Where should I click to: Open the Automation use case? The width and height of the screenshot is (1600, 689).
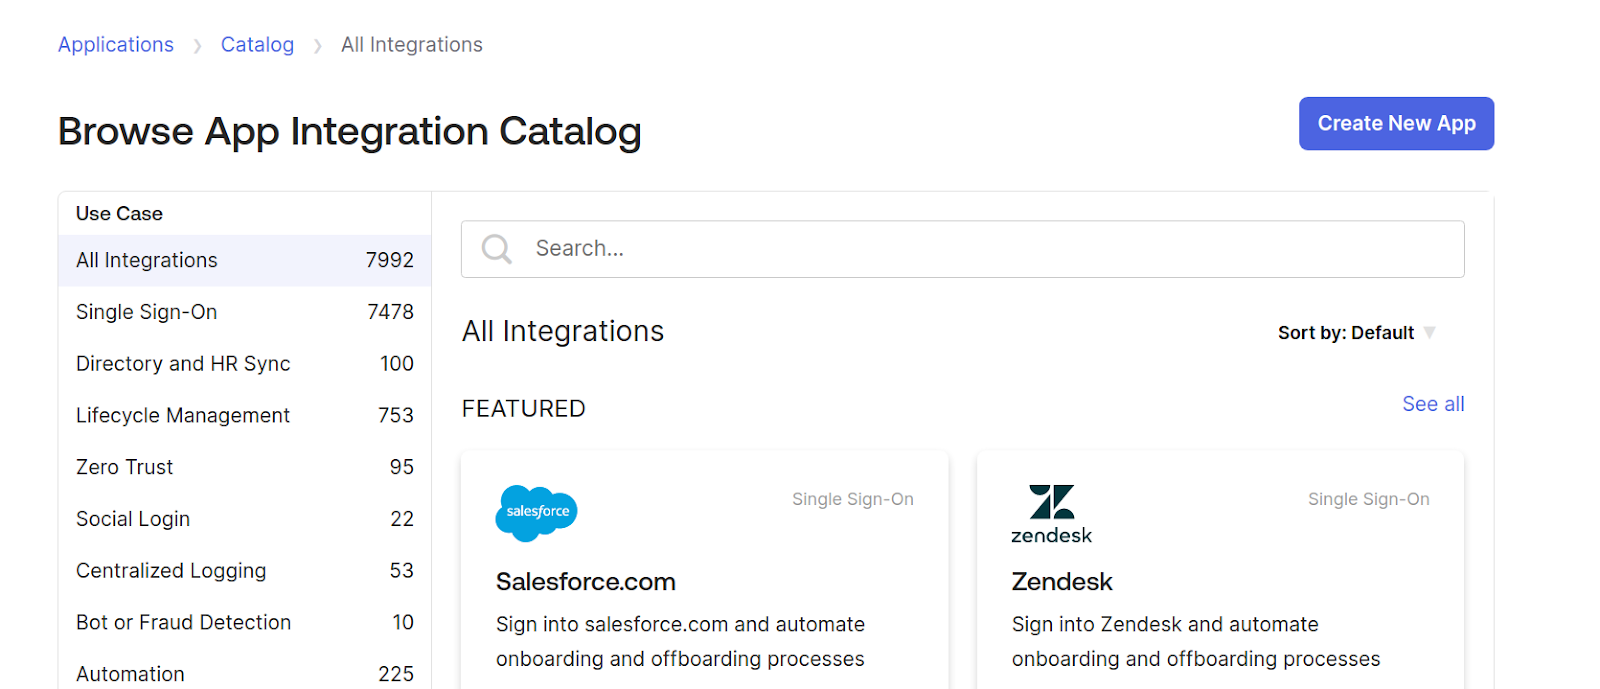130,674
